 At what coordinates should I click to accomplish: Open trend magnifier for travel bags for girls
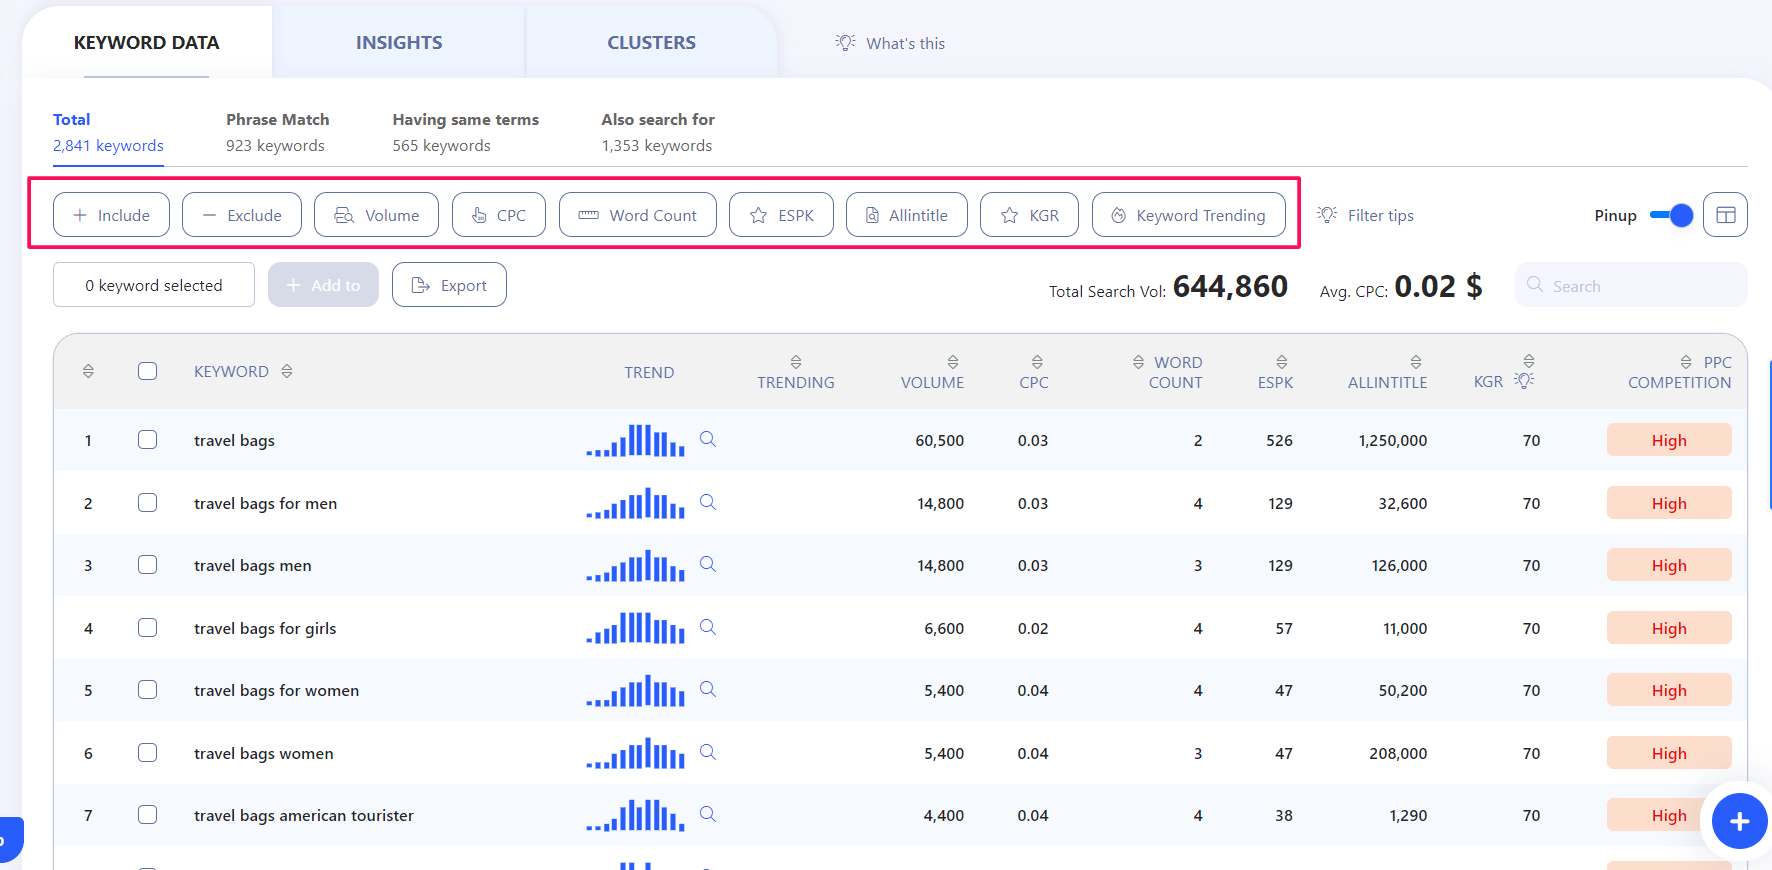708,627
